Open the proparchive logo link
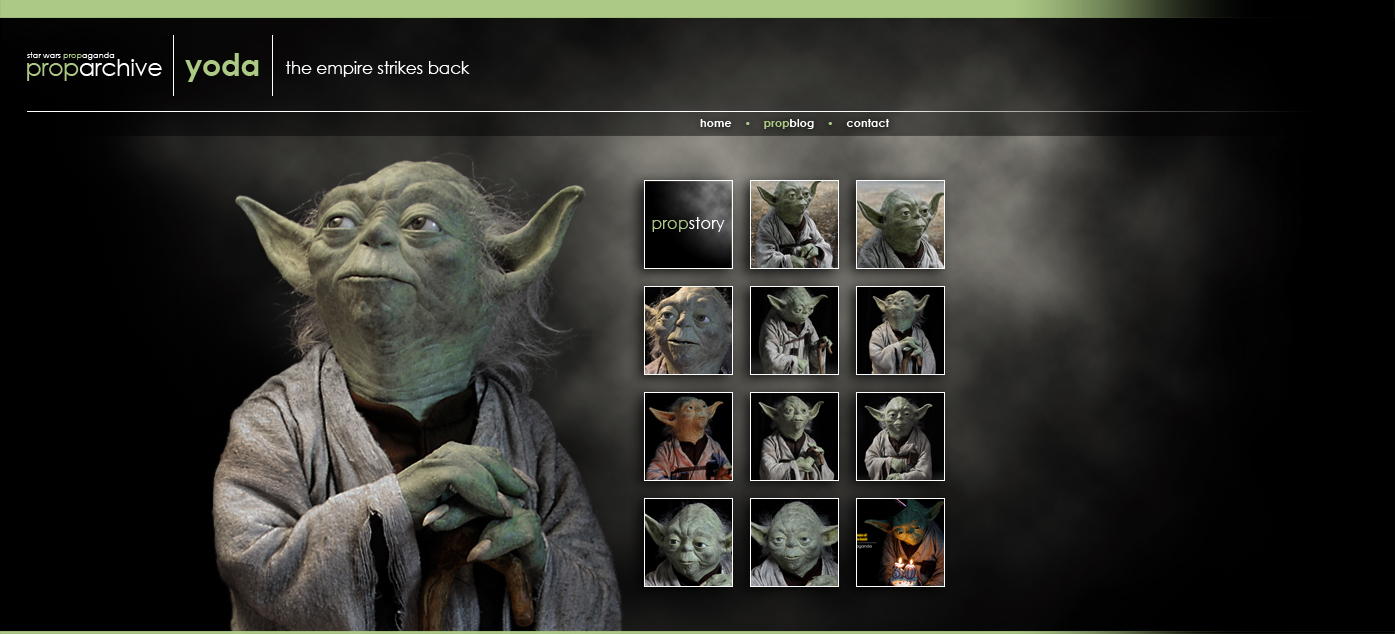The width and height of the screenshot is (1395, 634). (x=94, y=65)
